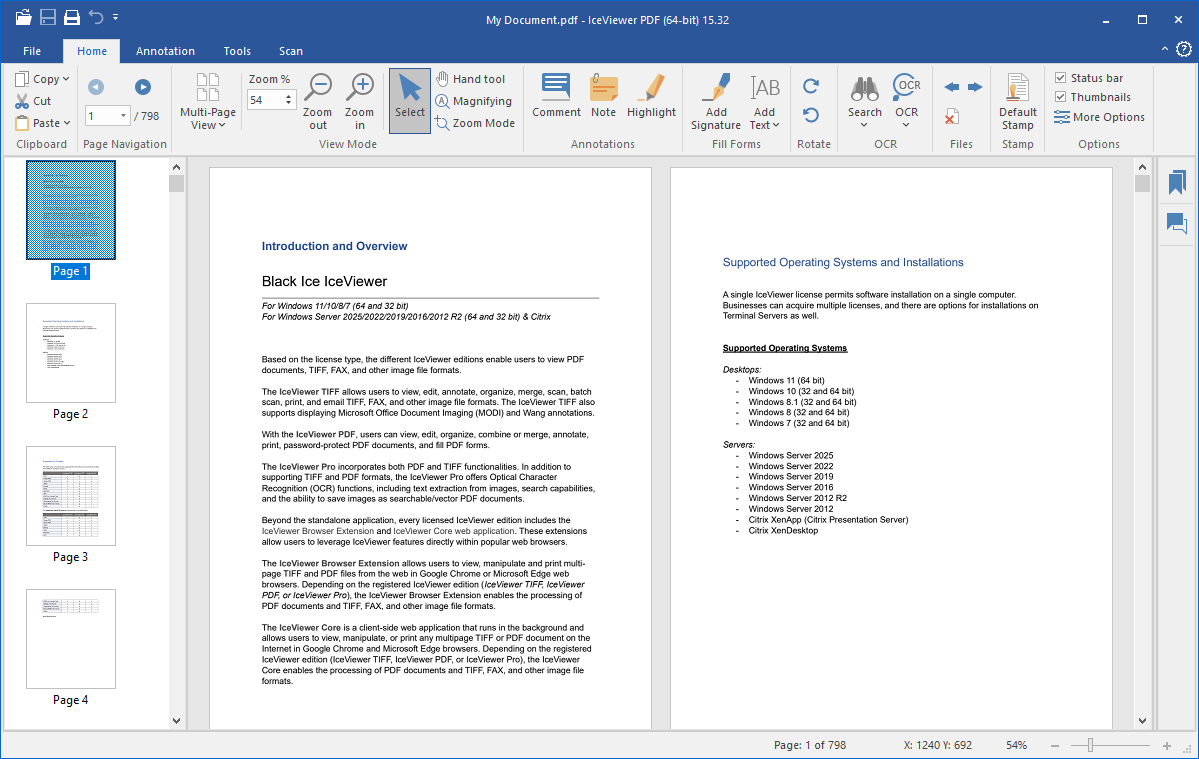1199x759 pixels.
Task: Open the Tools ribbon tab
Action: pos(237,50)
